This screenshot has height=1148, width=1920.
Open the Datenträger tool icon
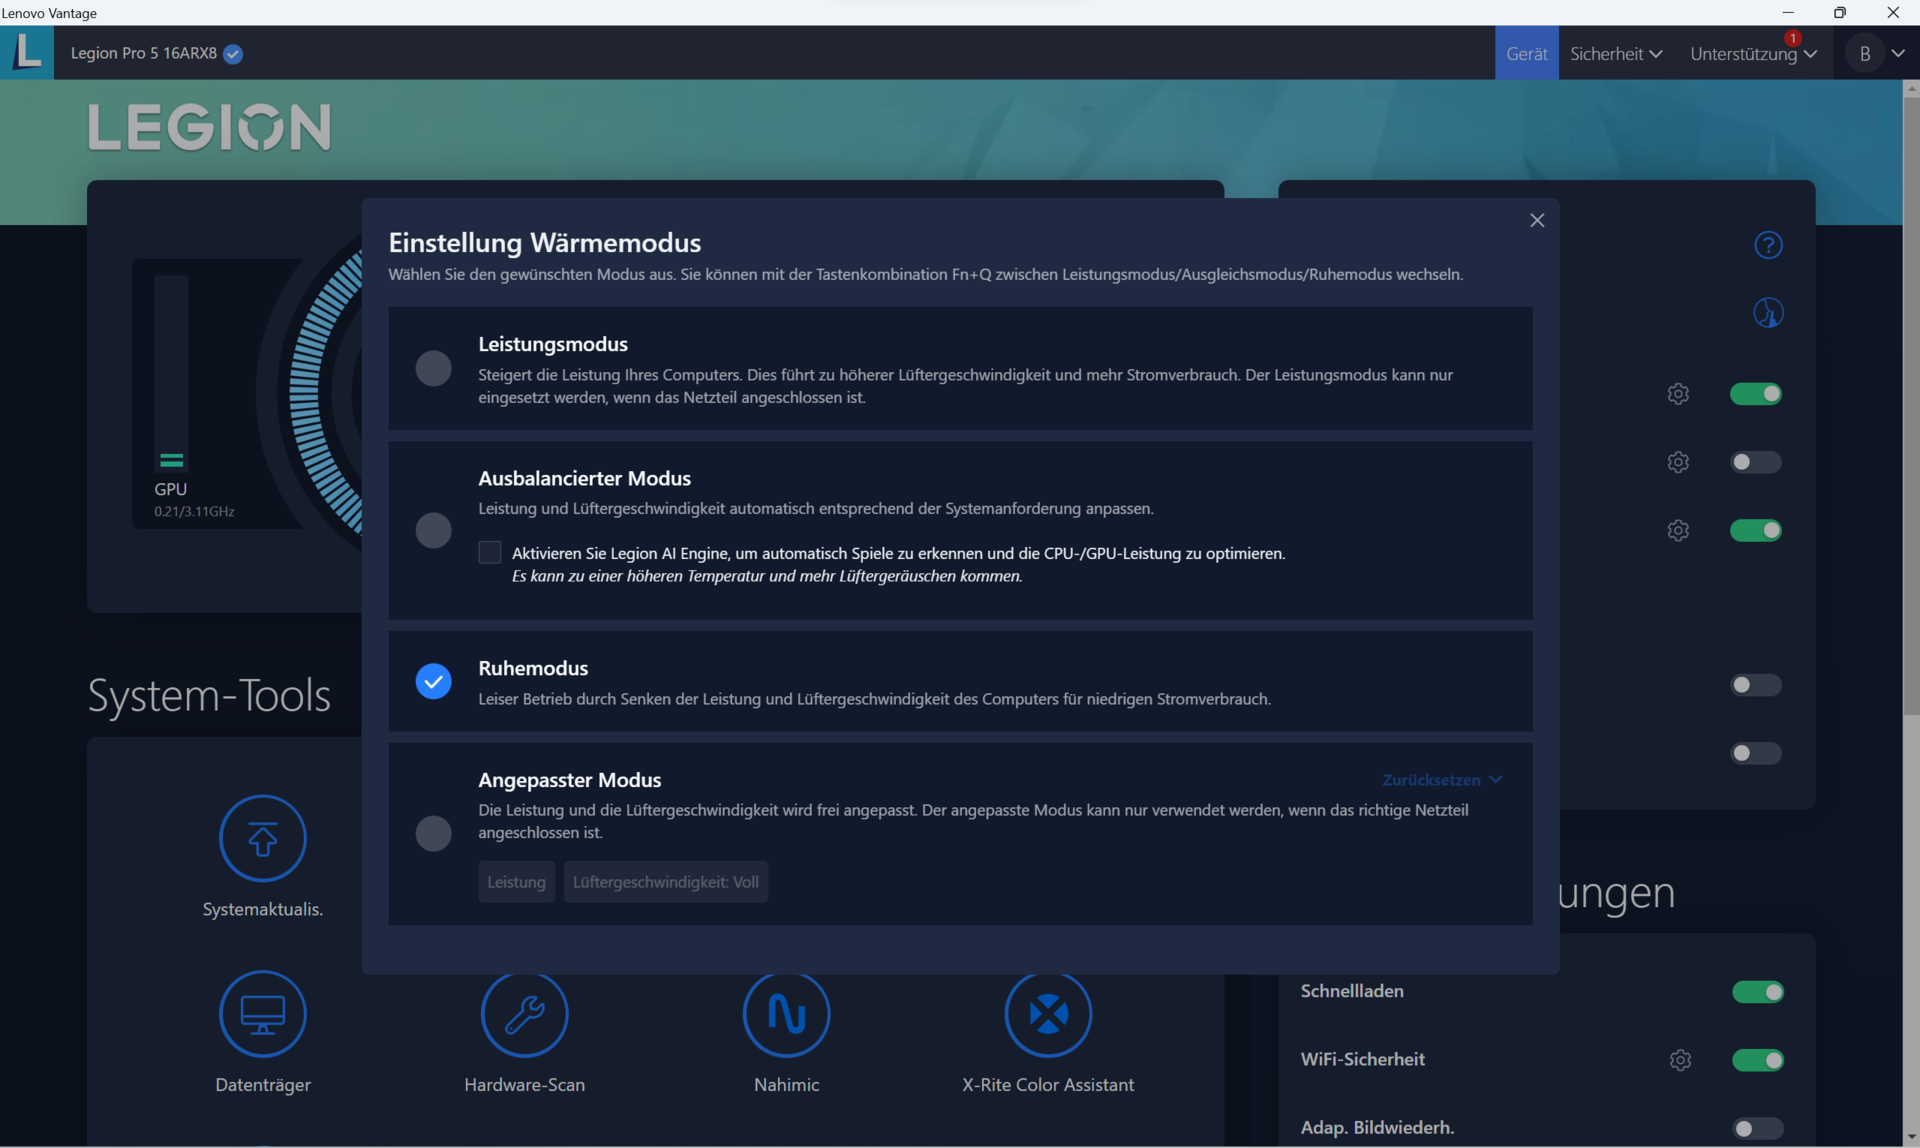point(262,1014)
